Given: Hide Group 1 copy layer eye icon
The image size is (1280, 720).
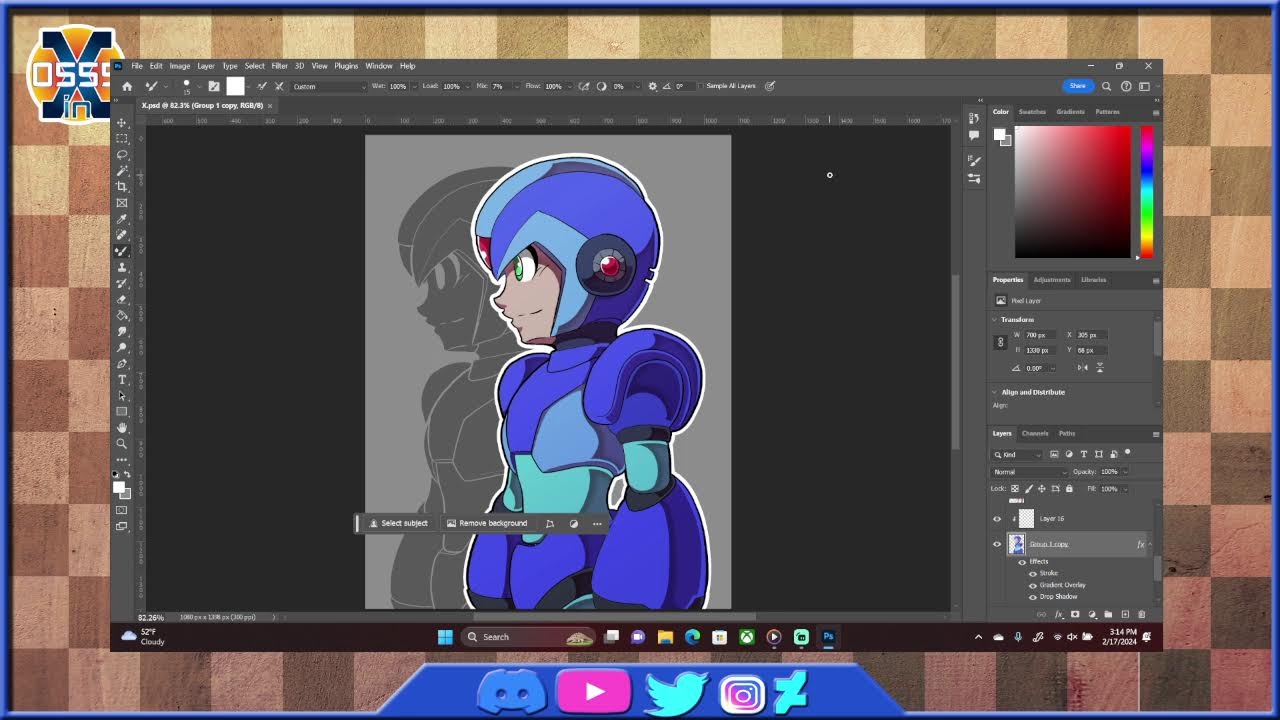Looking at the screenshot, I should 996,544.
